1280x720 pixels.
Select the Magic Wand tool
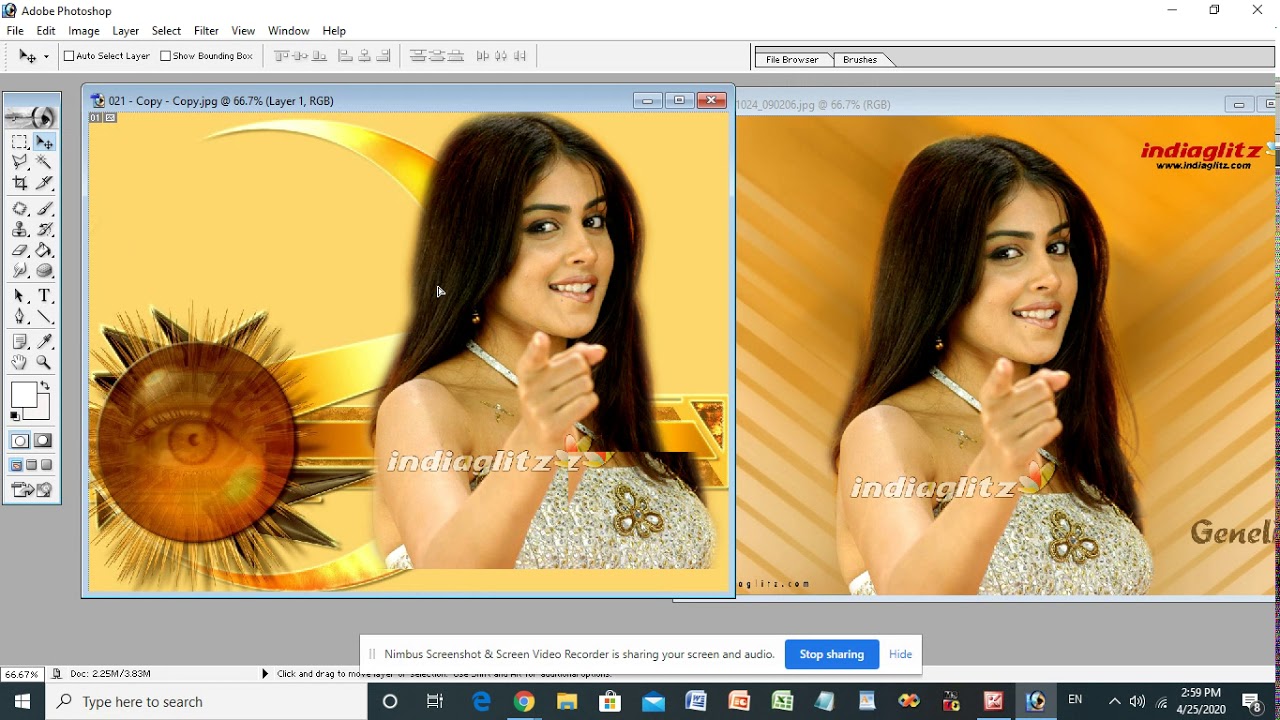click(x=44, y=162)
